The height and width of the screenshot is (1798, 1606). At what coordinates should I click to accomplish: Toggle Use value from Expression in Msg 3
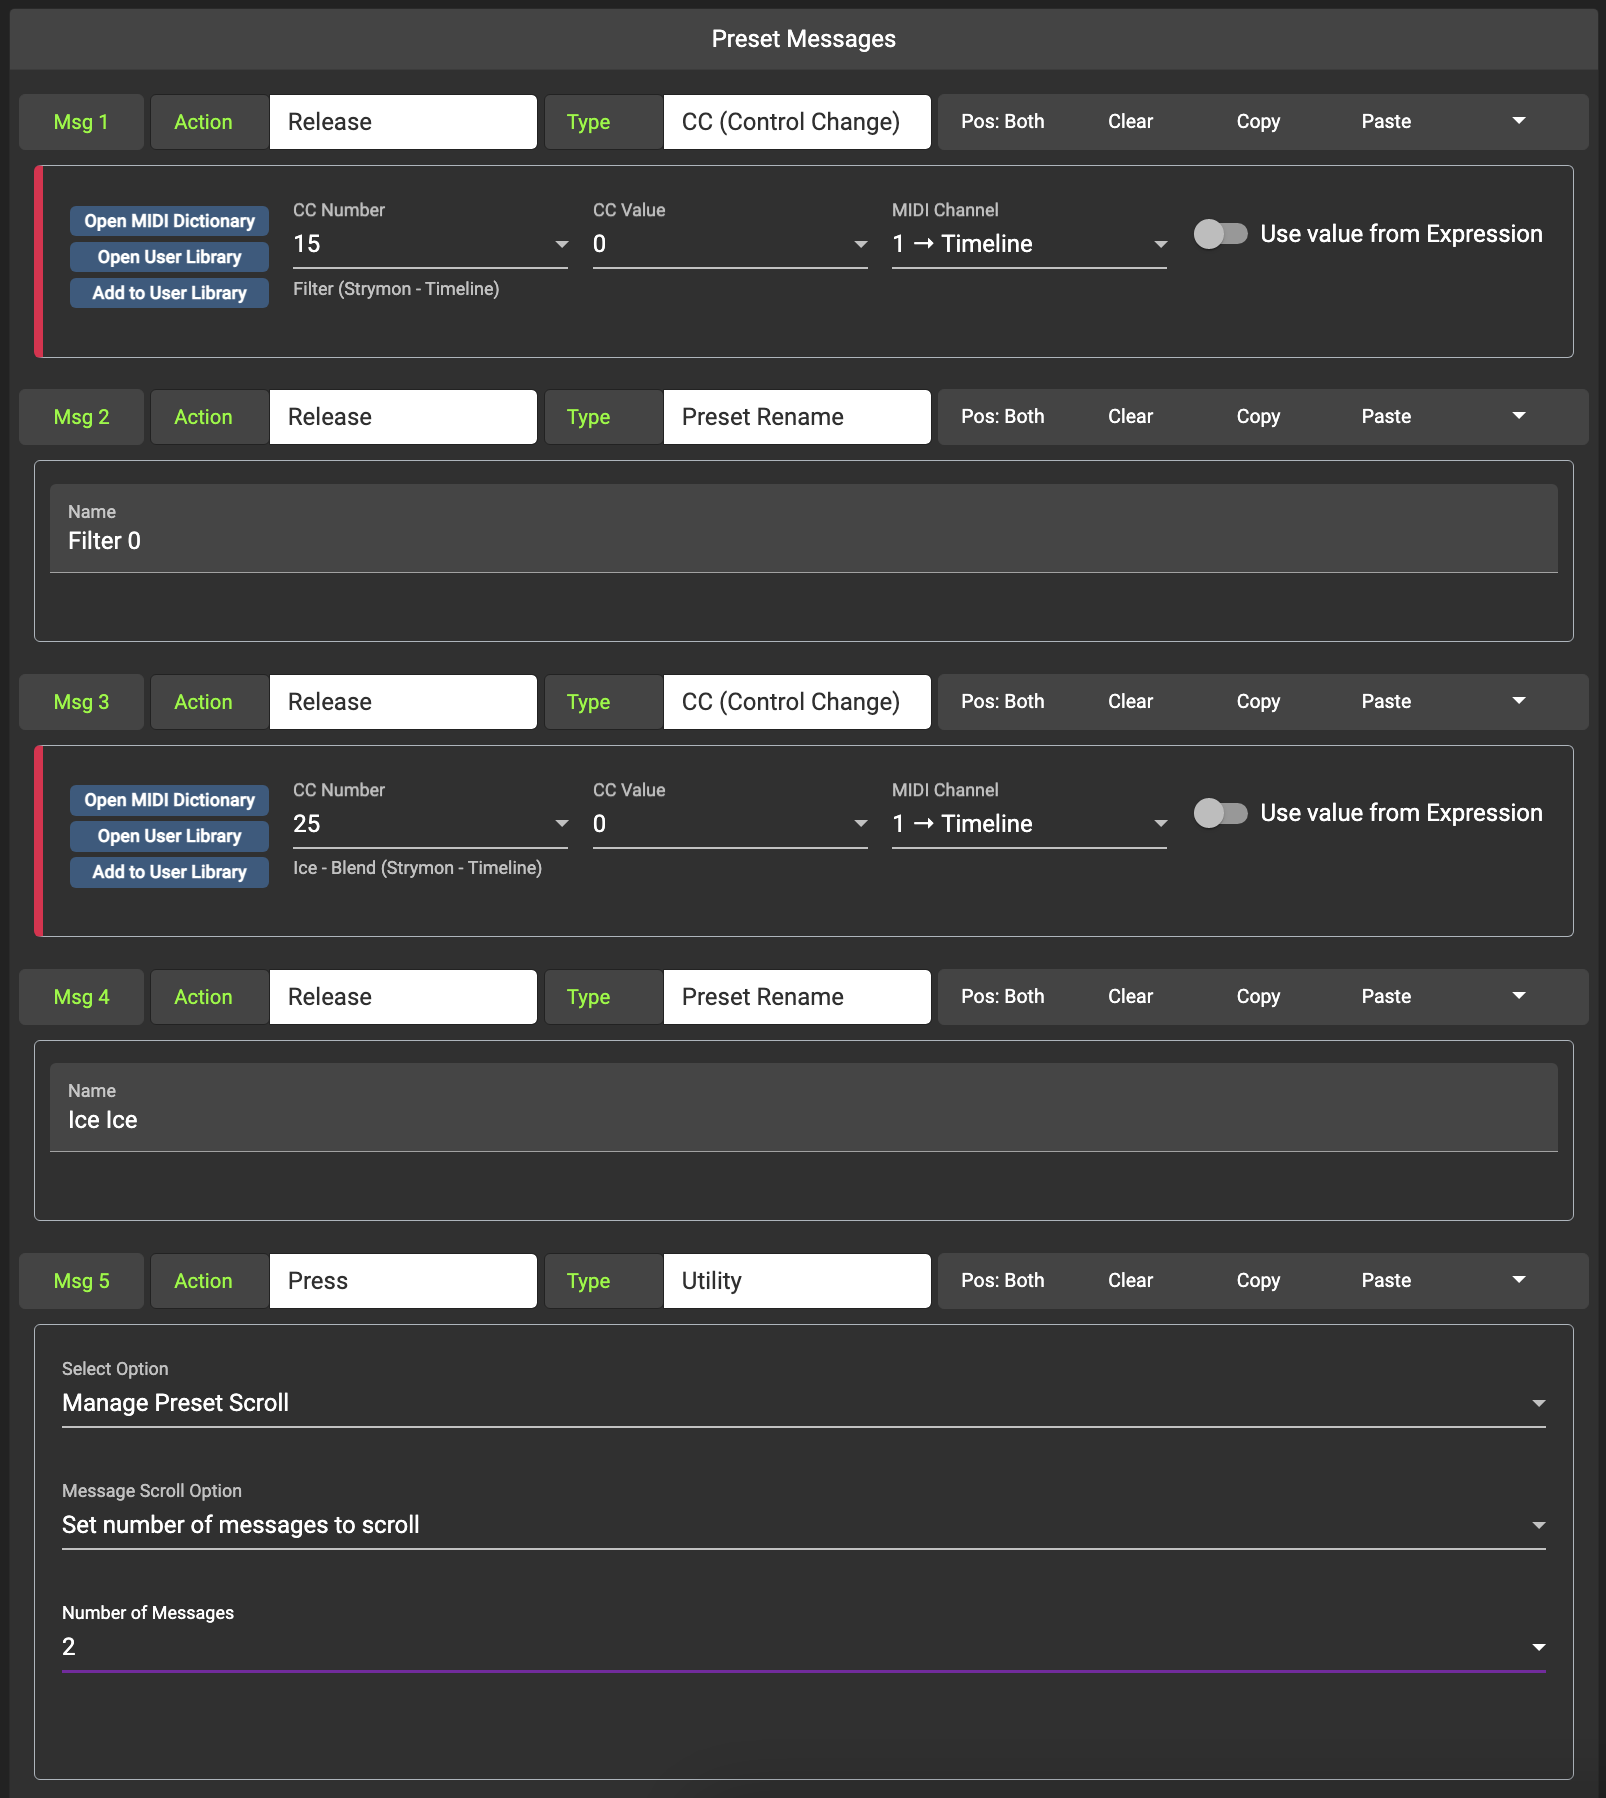click(x=1220, y=813)
